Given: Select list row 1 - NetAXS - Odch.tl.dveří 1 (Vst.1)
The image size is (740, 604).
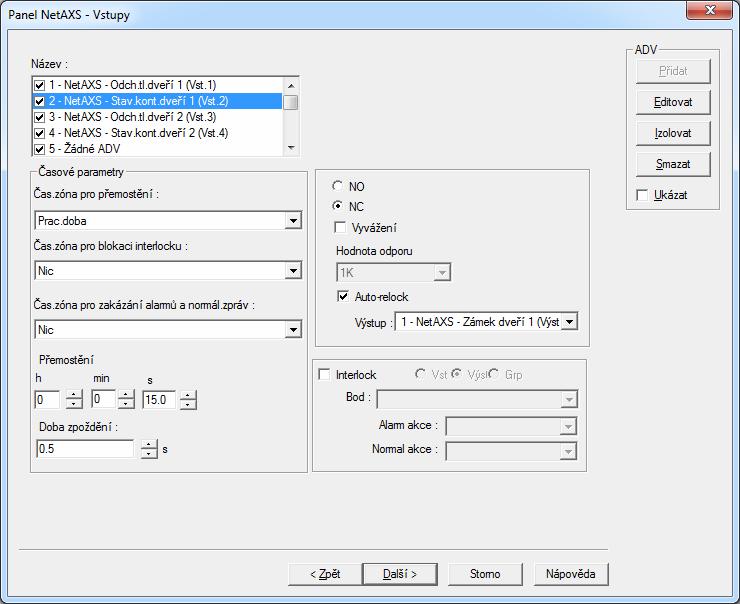Looking at the screenshot, I should [158, 85].
